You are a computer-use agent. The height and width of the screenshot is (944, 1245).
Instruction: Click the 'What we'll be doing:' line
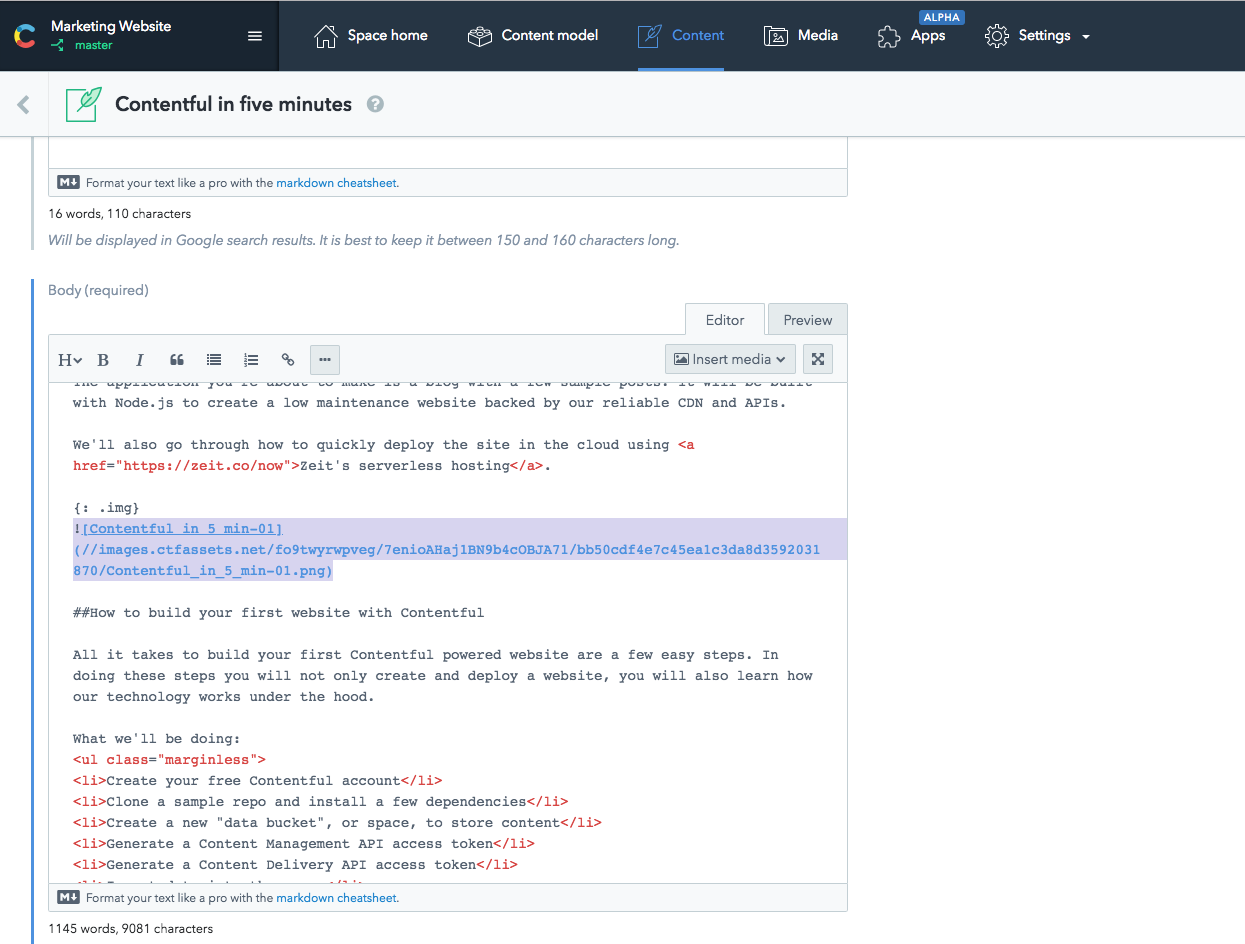click(156, 739)
